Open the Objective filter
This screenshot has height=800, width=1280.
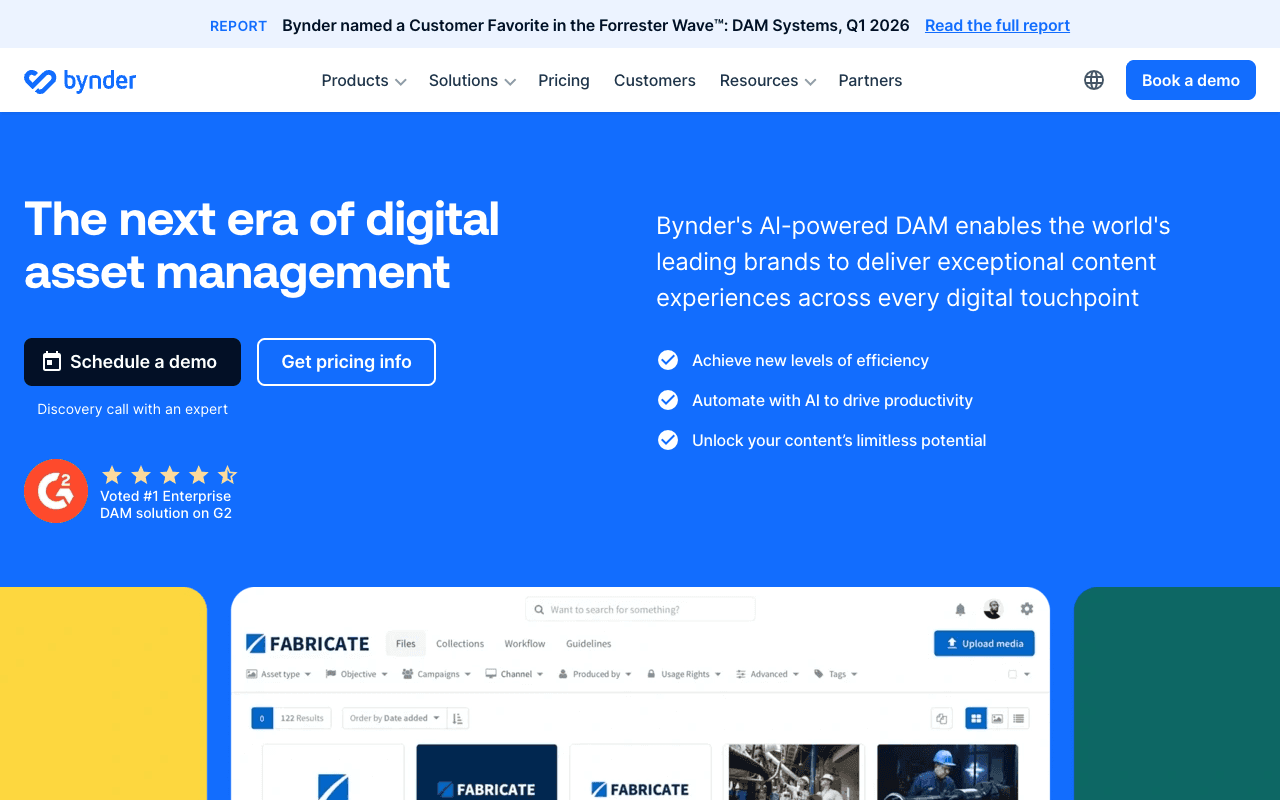coord(357,674)
